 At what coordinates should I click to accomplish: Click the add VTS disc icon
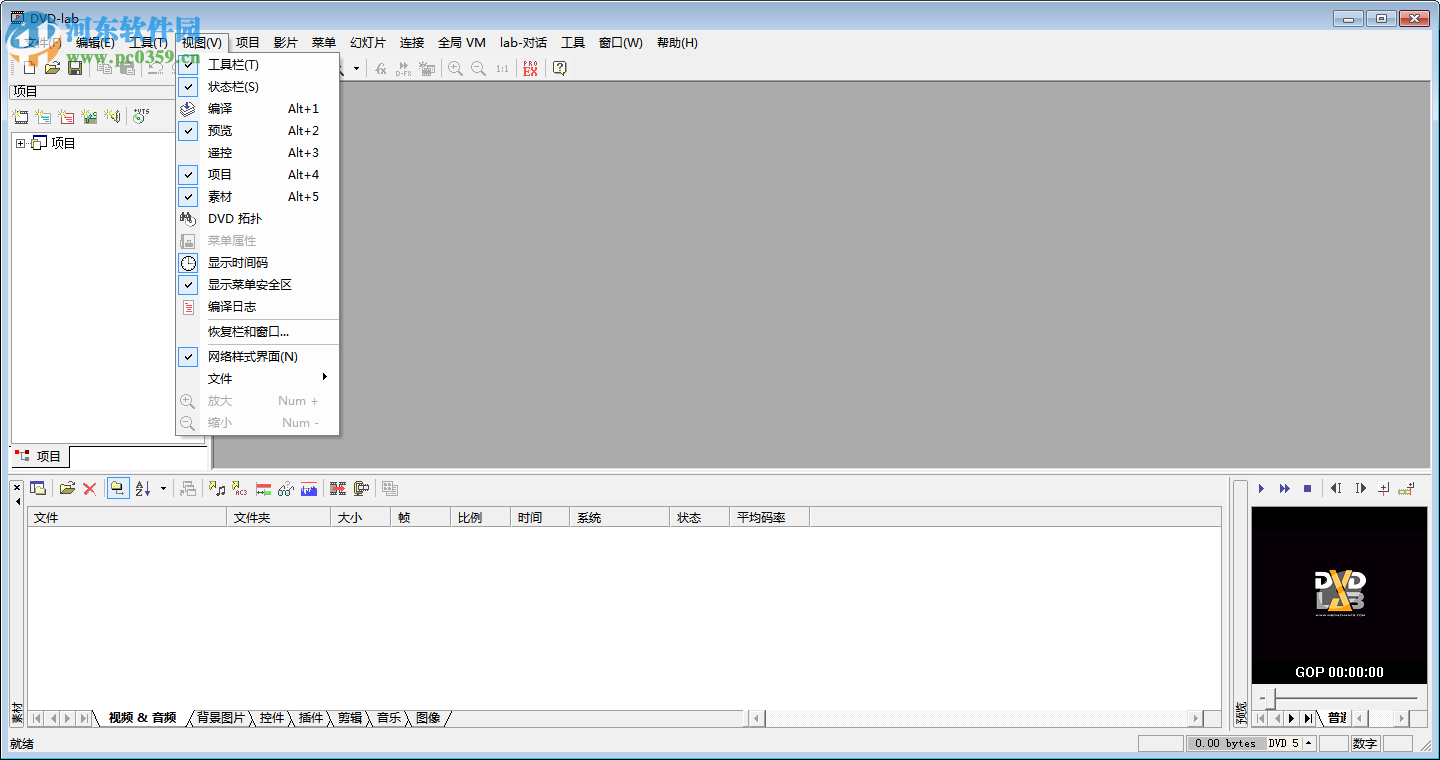[141, 117]
